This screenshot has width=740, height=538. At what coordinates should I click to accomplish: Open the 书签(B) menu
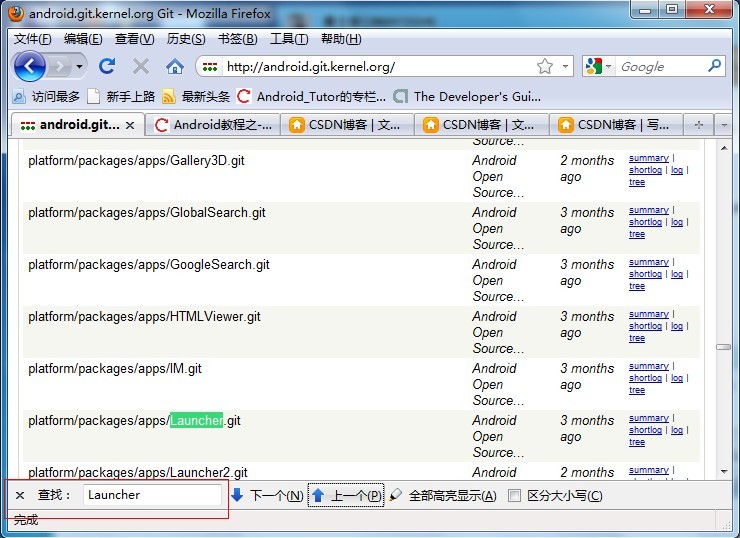[x=237, y=39]
